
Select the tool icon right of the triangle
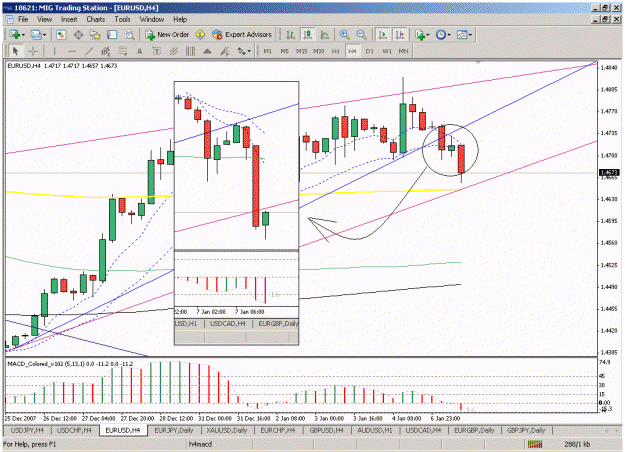tap(225, 51)
